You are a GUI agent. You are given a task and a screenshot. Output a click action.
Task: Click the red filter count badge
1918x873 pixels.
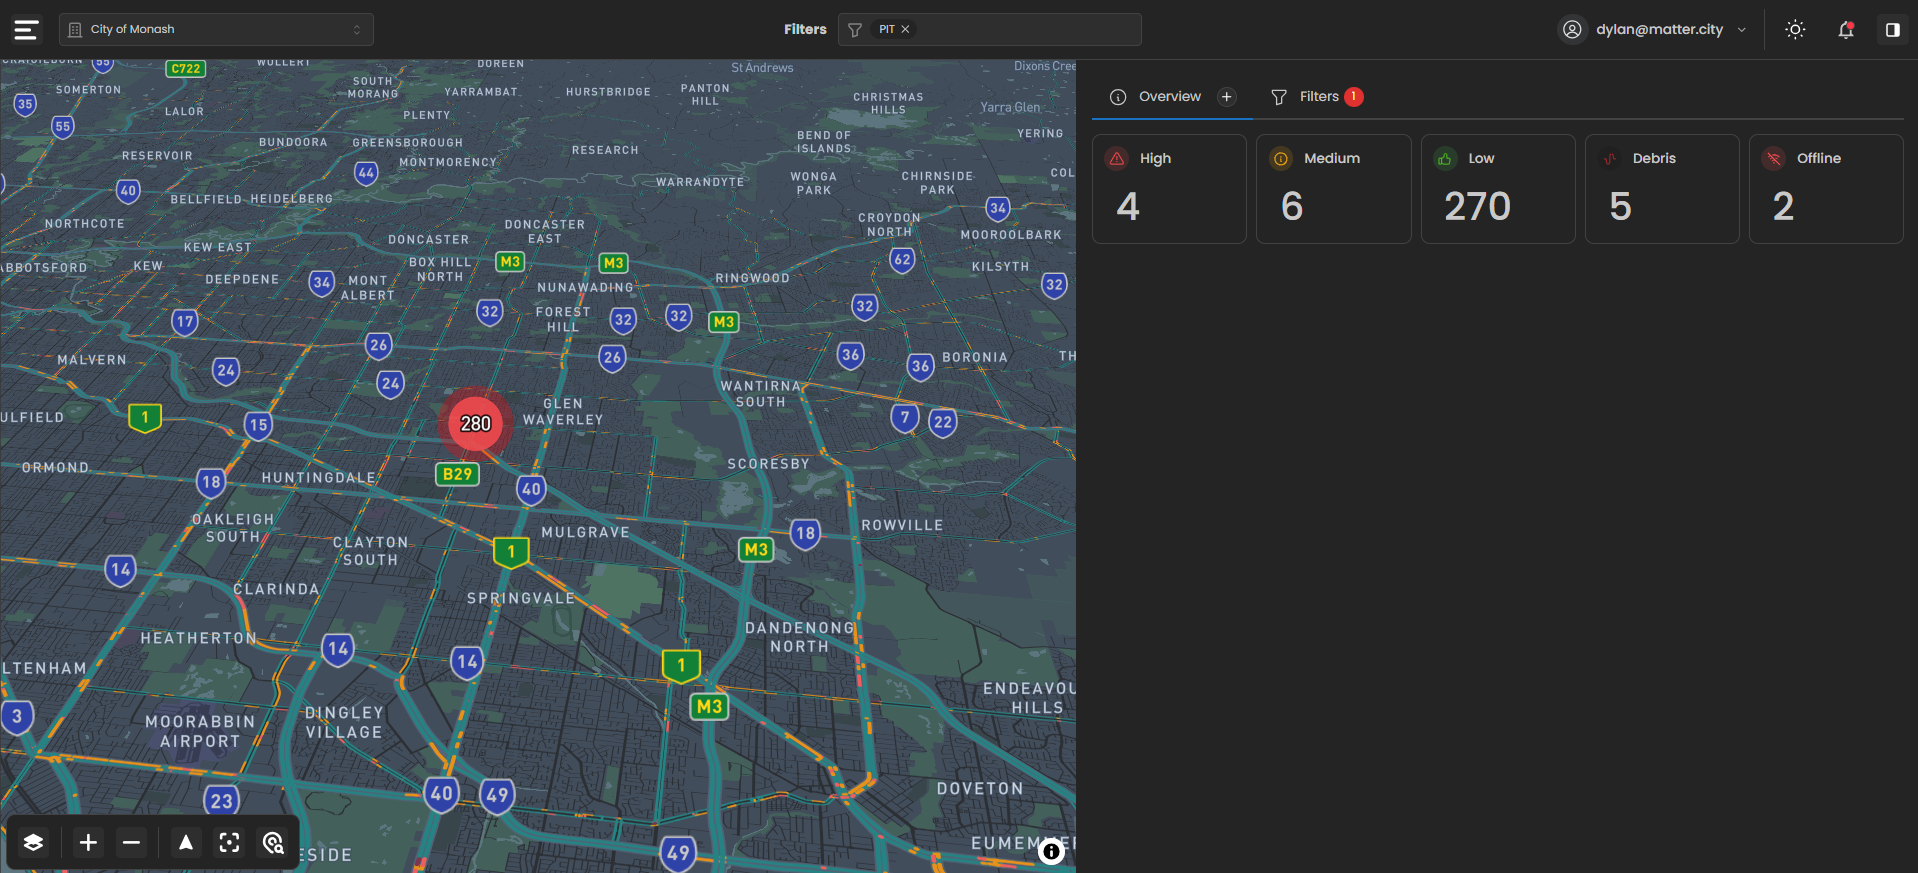coord(1353,96)
